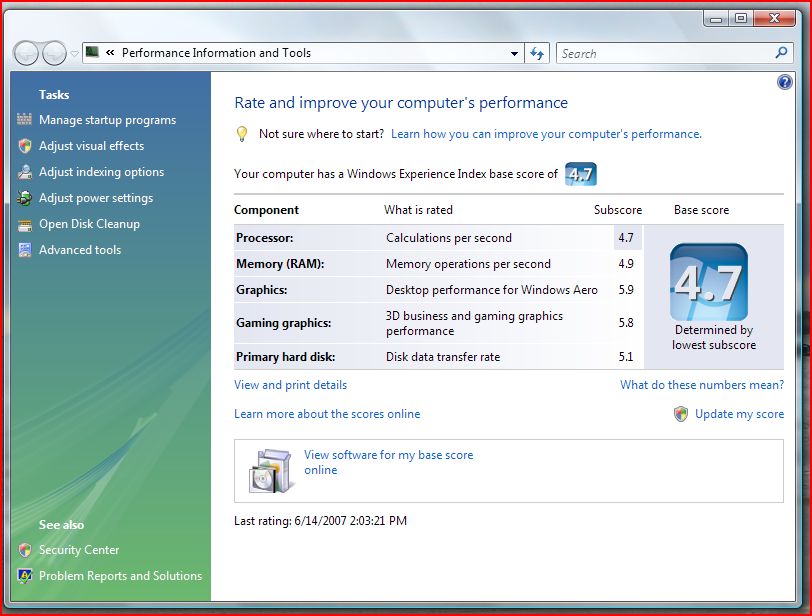Select the Memory (RAM) row label

pos(280,264)
